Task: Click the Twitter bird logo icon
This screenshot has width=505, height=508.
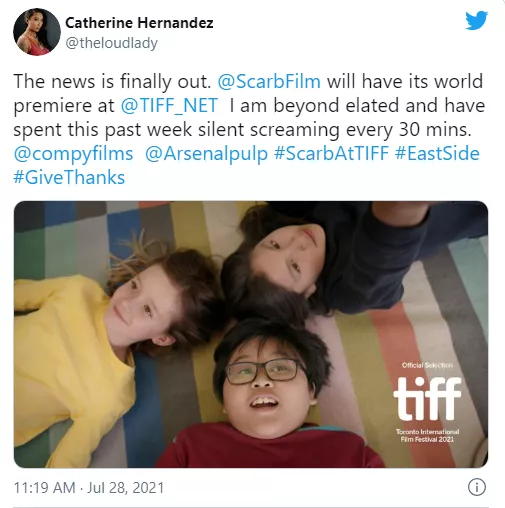Action: (476, 20)
